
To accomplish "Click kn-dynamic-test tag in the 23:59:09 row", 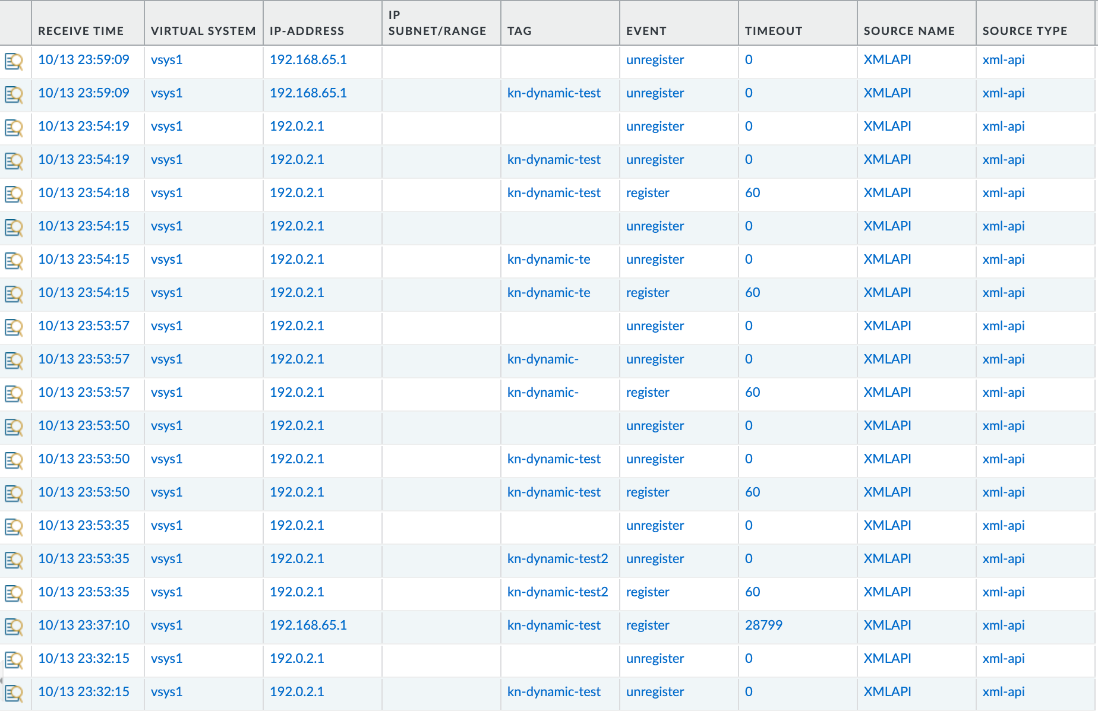I will 554,93.
